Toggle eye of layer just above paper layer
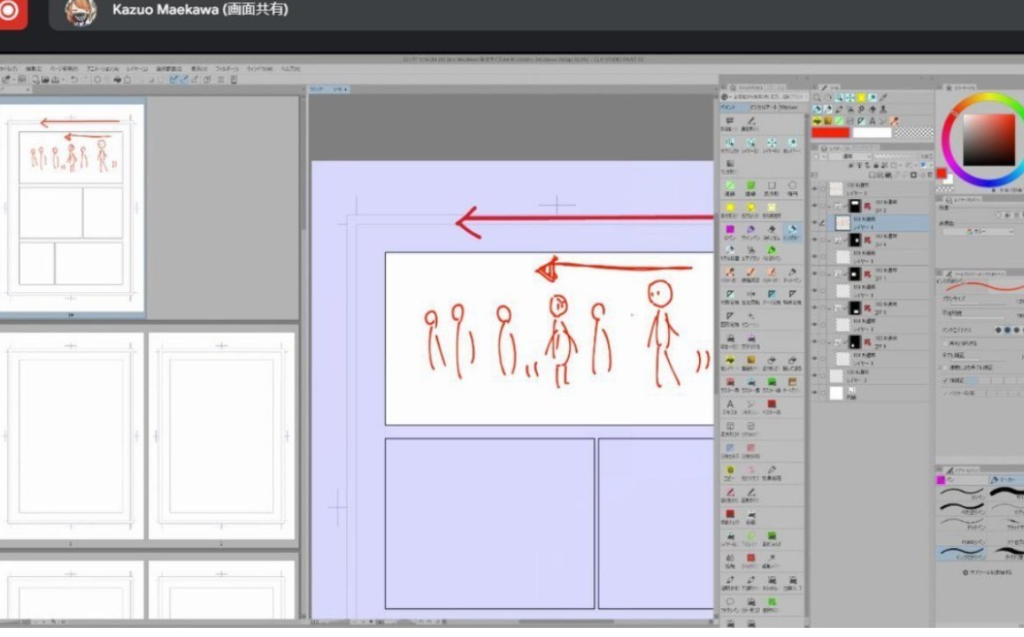This screenshot has width=1024, height=637. 814,376
